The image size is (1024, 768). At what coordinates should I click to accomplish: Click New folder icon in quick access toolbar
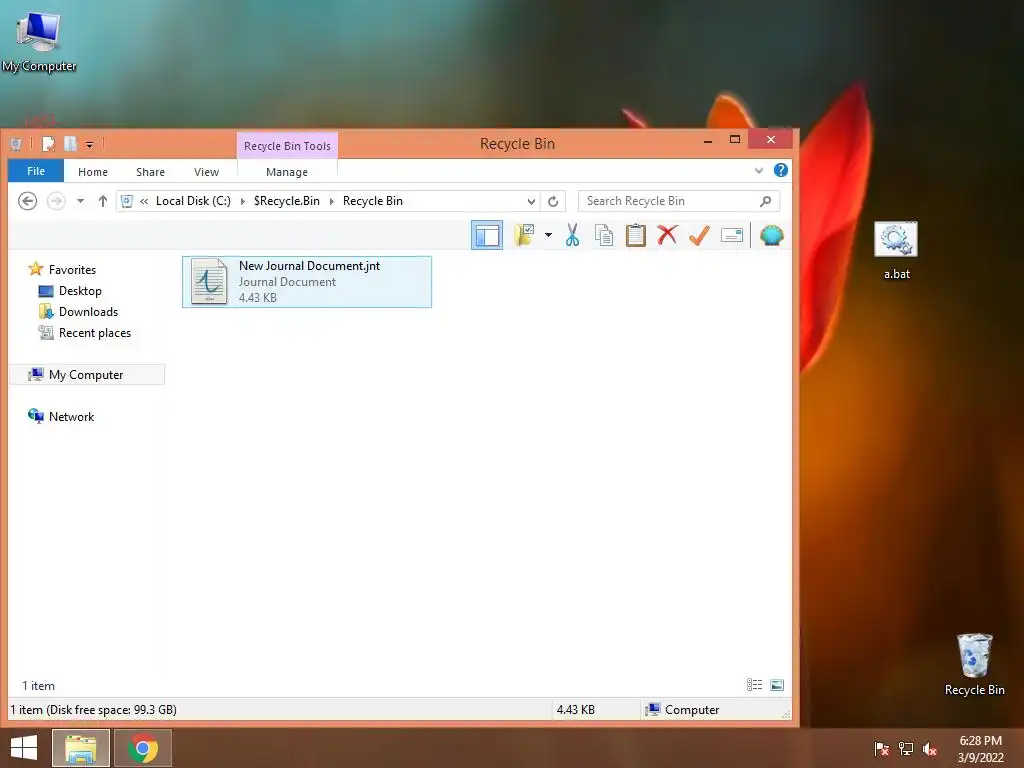(70, 144)
